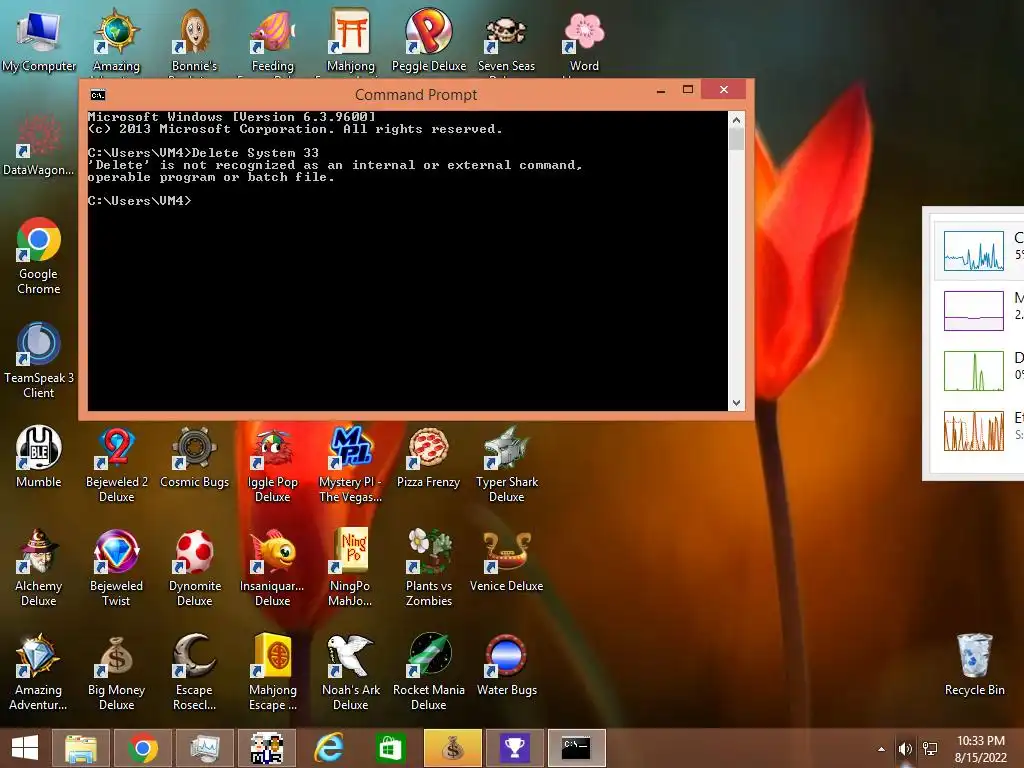Open the Mystery PI taskbar item

click(x=267, y=748)
